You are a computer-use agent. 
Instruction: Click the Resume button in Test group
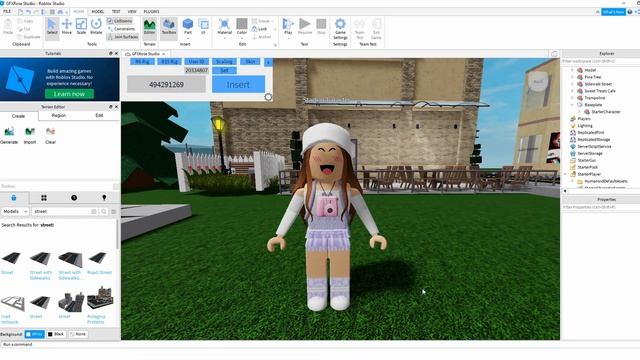click(x=305, y=27)
